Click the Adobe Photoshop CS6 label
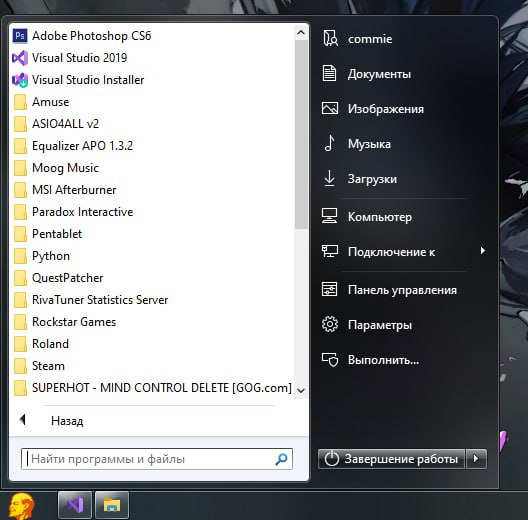This screenshot has width=528, height=520. tap(92, 36)
